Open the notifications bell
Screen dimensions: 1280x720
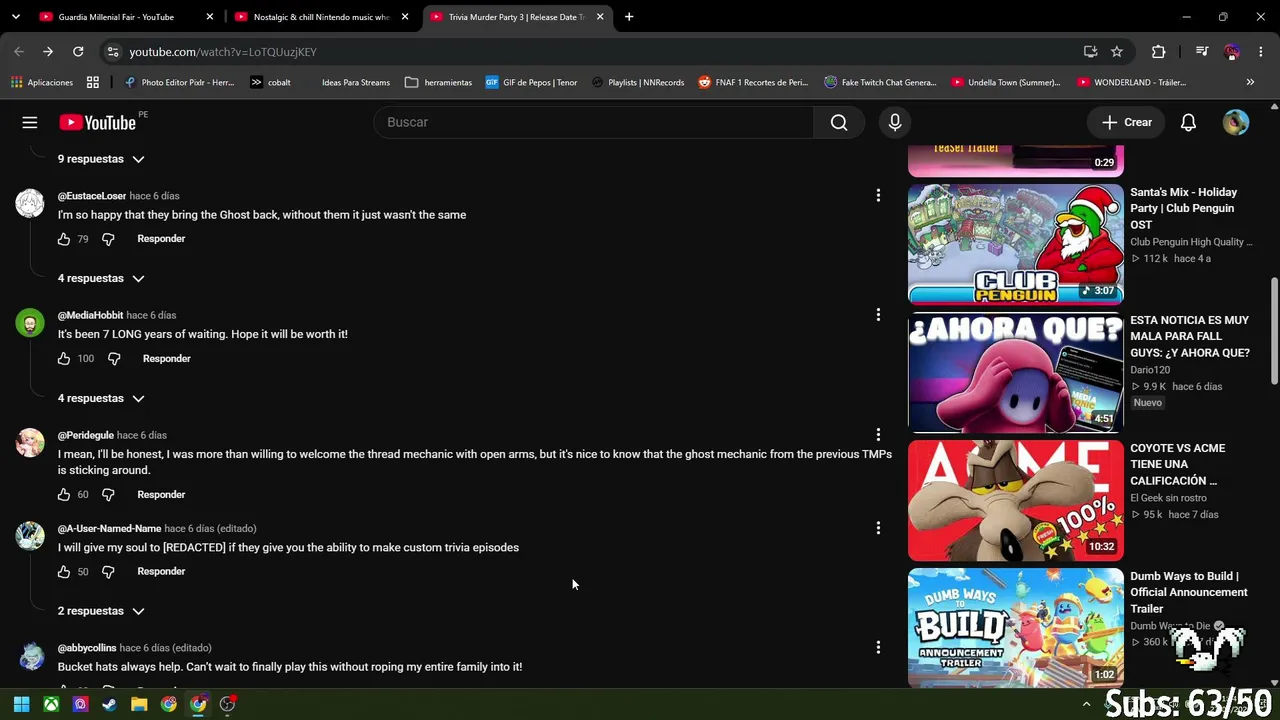(x=1188, y=122)
